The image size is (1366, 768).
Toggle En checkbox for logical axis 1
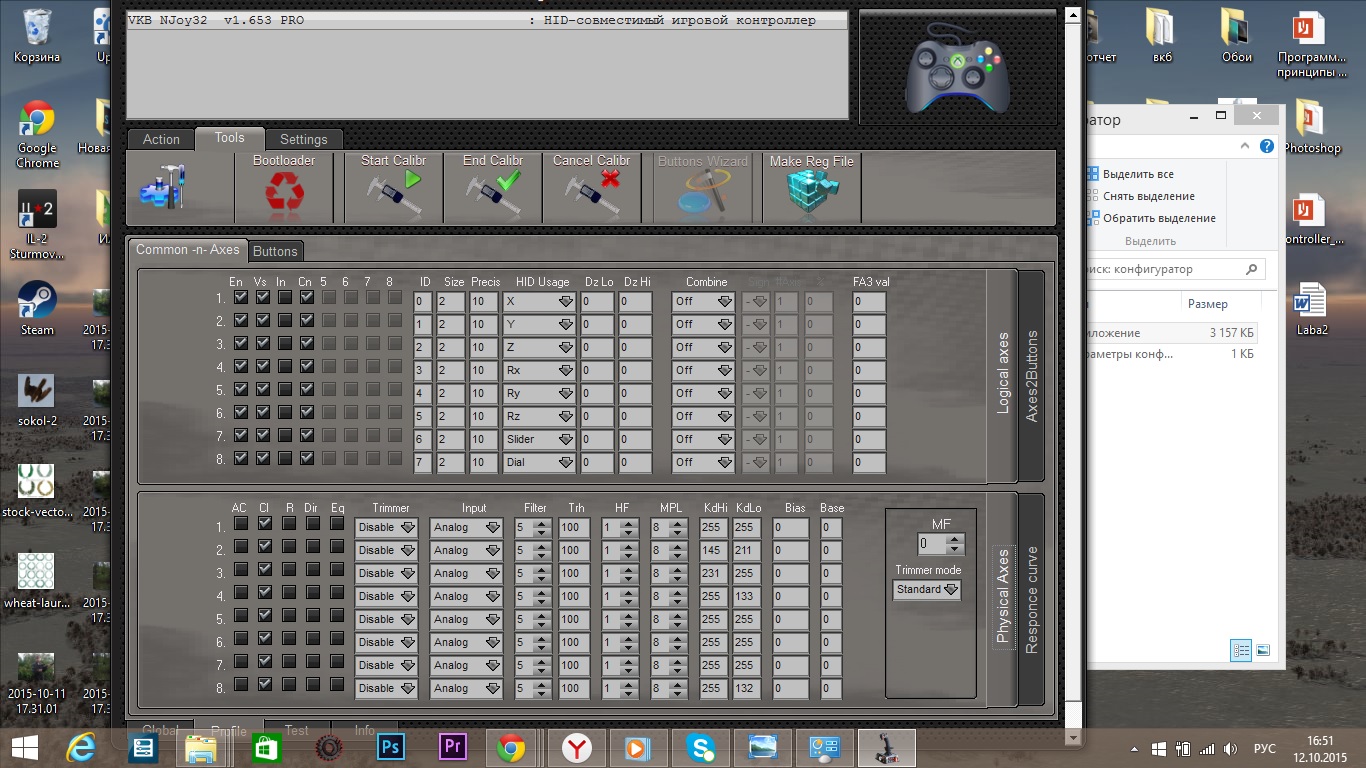pyautogui.click(x=240, y=297)
